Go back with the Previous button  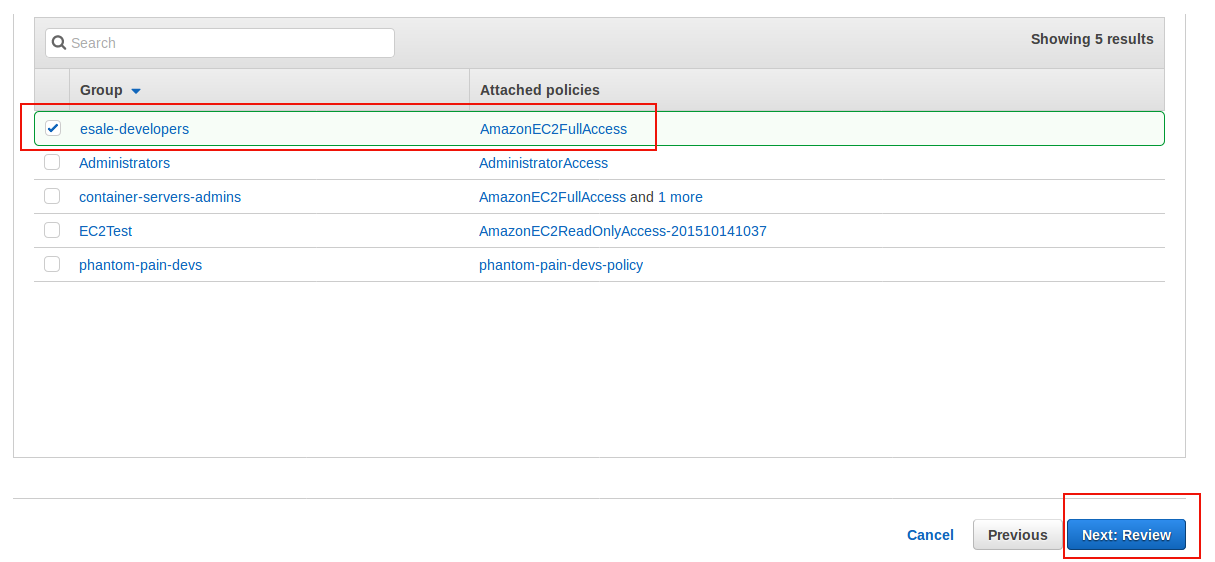(x=1017, y=535)
